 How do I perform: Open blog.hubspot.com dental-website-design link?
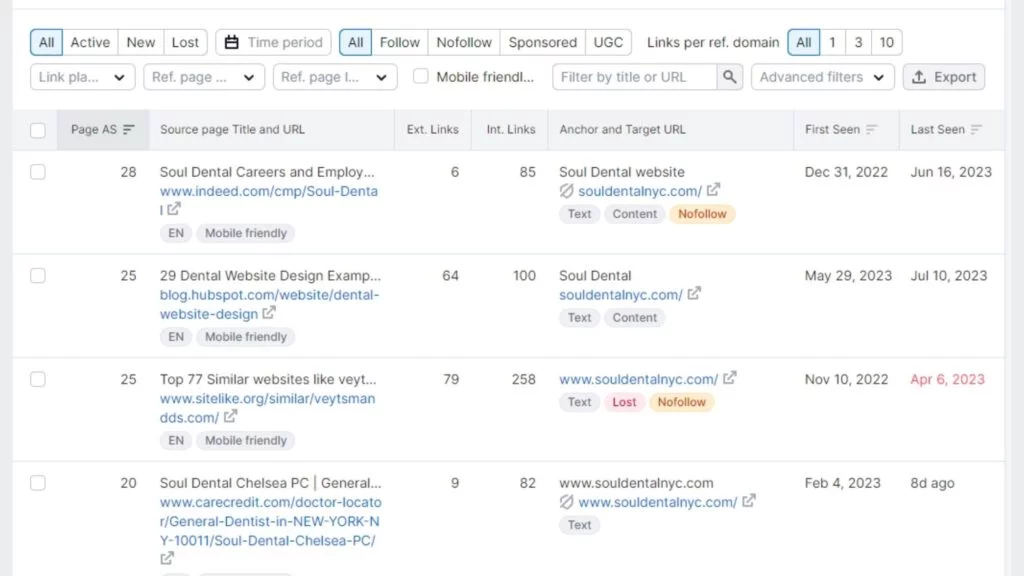point(269,304)
